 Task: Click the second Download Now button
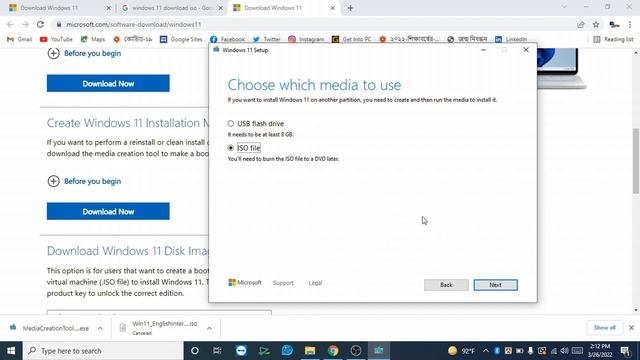coord(108,211)
